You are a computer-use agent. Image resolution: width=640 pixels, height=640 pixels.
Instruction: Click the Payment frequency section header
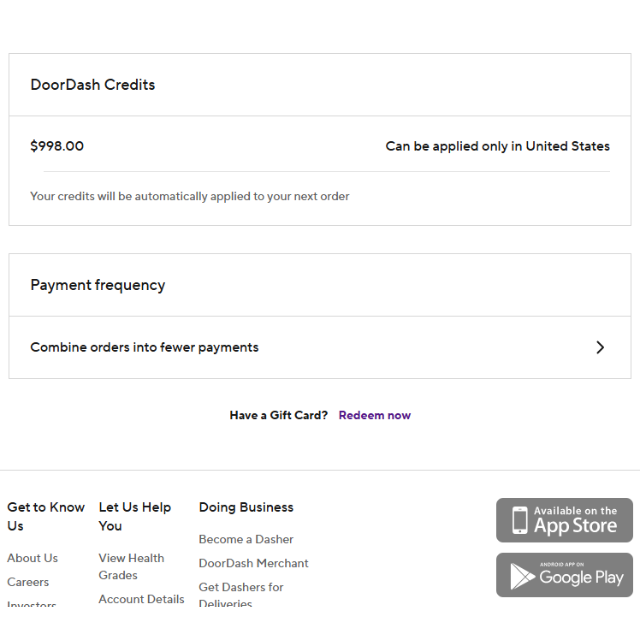pos(98,285)
